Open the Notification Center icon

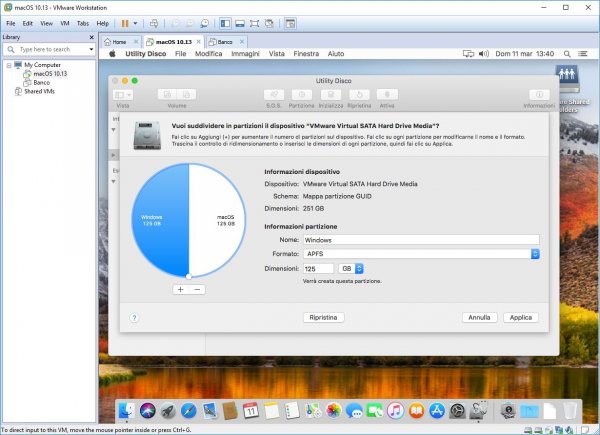point(583,54)
